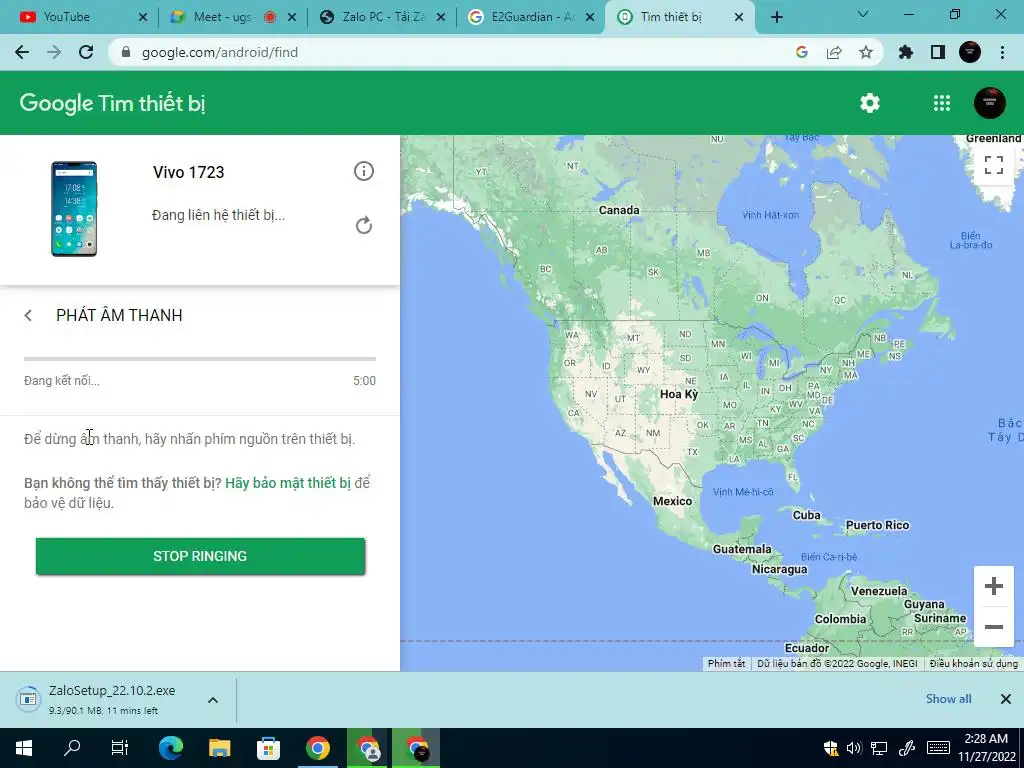
Task: Open the taskbar clock and date
Action: [x=986, y=748]
